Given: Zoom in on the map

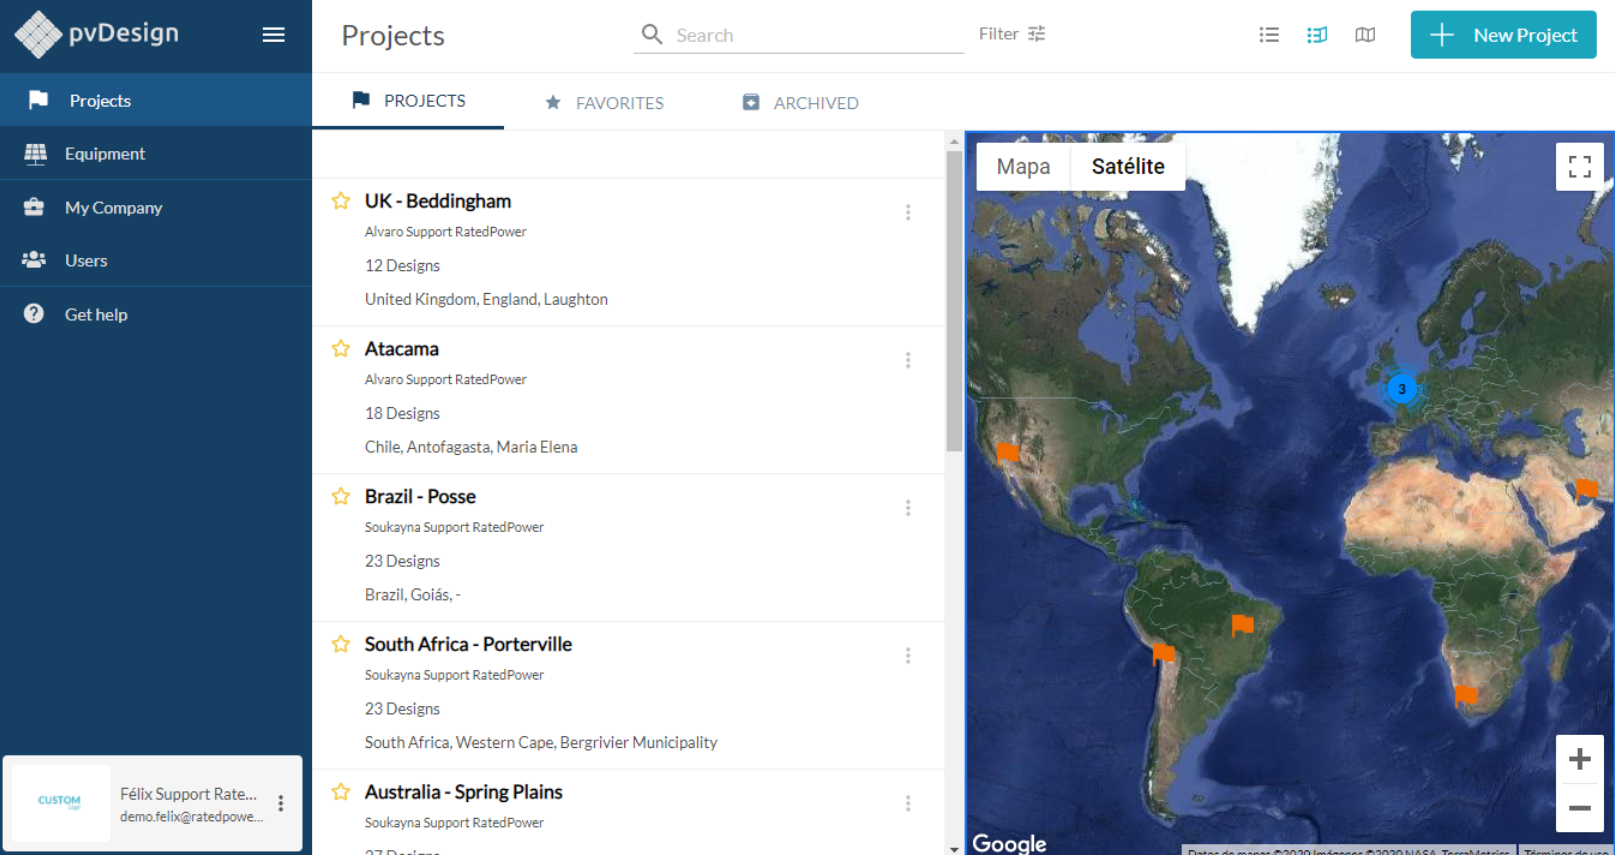Looking at the screenshot, I should [1580, 759].
